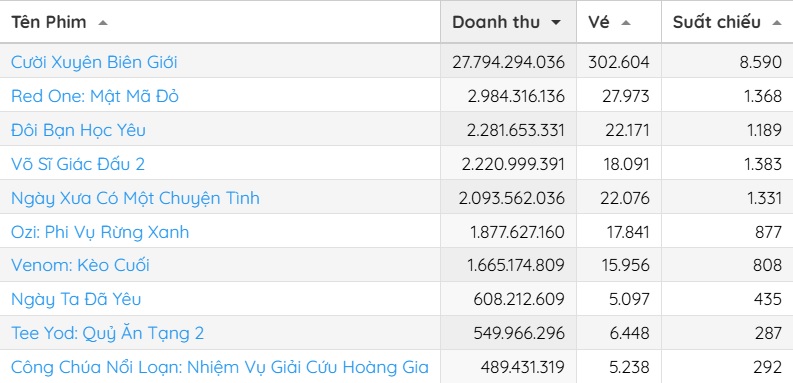Click the descending arrow in Doanh thu header

point(556,23)
